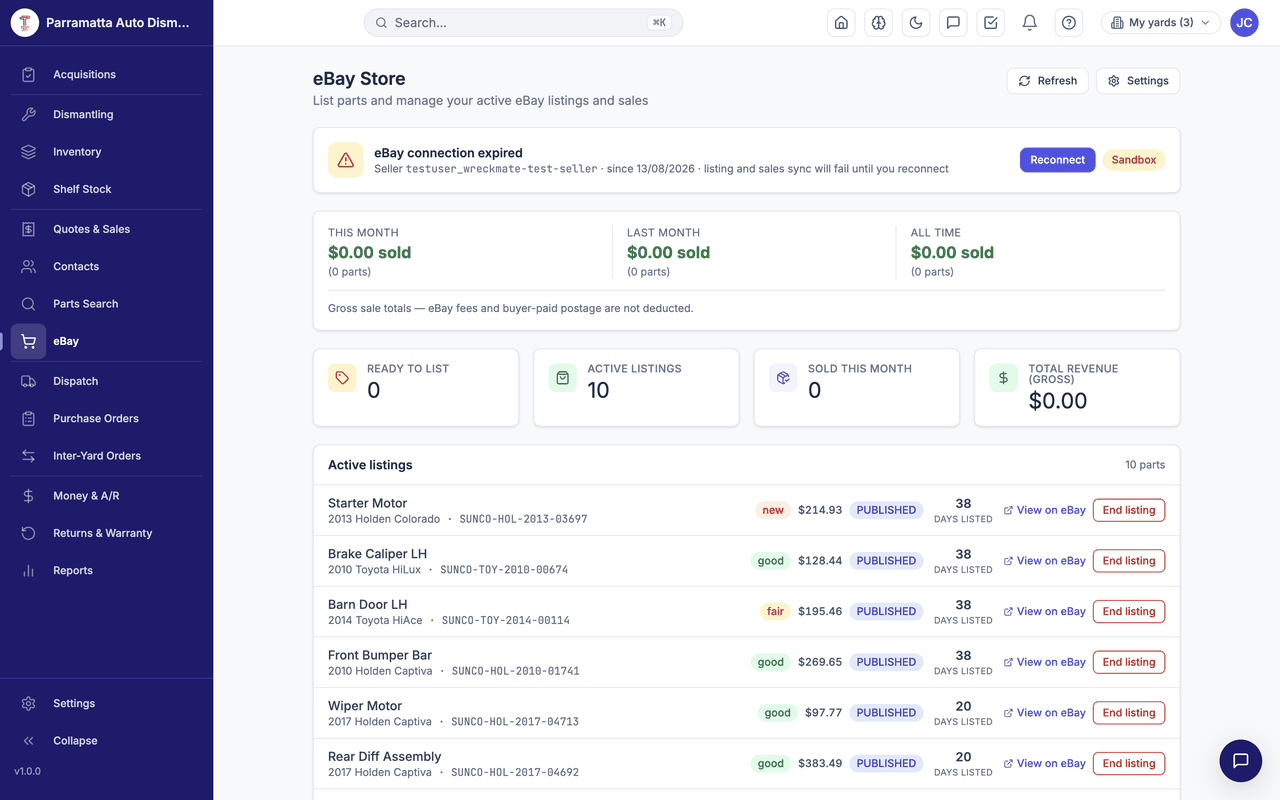This screenshot has height=800, width=1280.
Task: Click the Reports bar chart icon
Action: (x=29, y=571)
